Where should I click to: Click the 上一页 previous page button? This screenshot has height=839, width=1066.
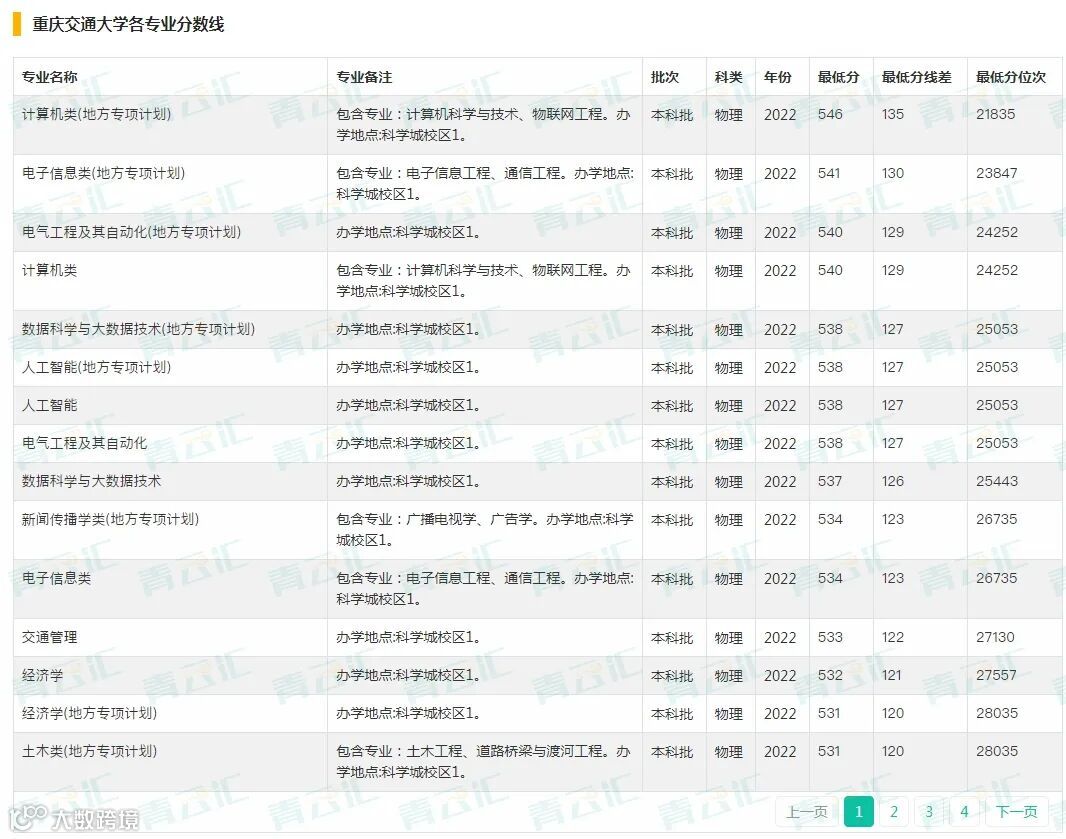[x=806, y=811]
